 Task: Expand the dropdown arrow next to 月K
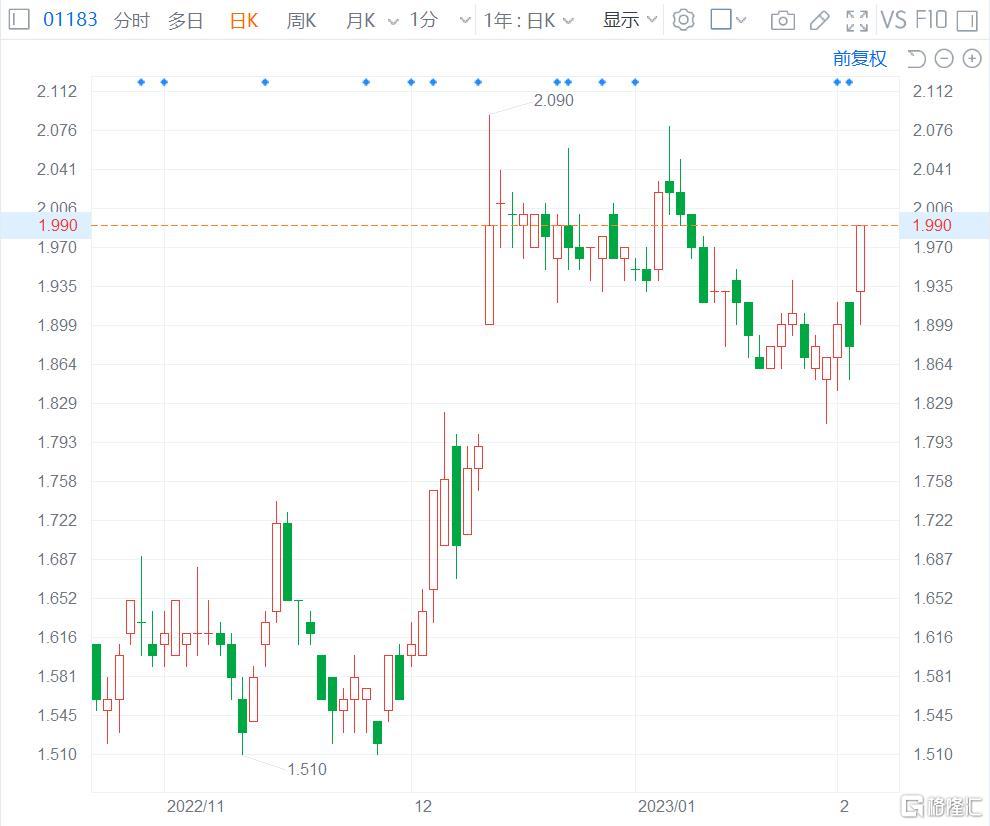click(x=393, y=21)
